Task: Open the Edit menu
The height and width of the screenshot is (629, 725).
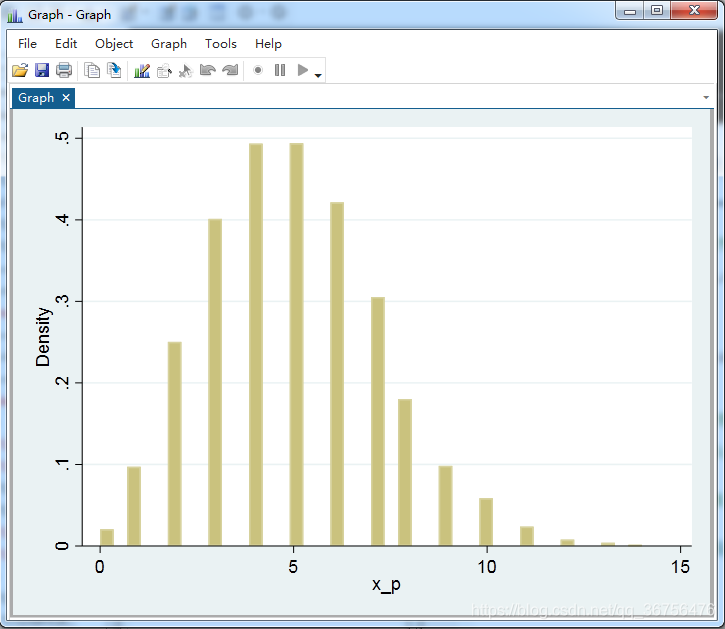Action: (x=66, y=43)
